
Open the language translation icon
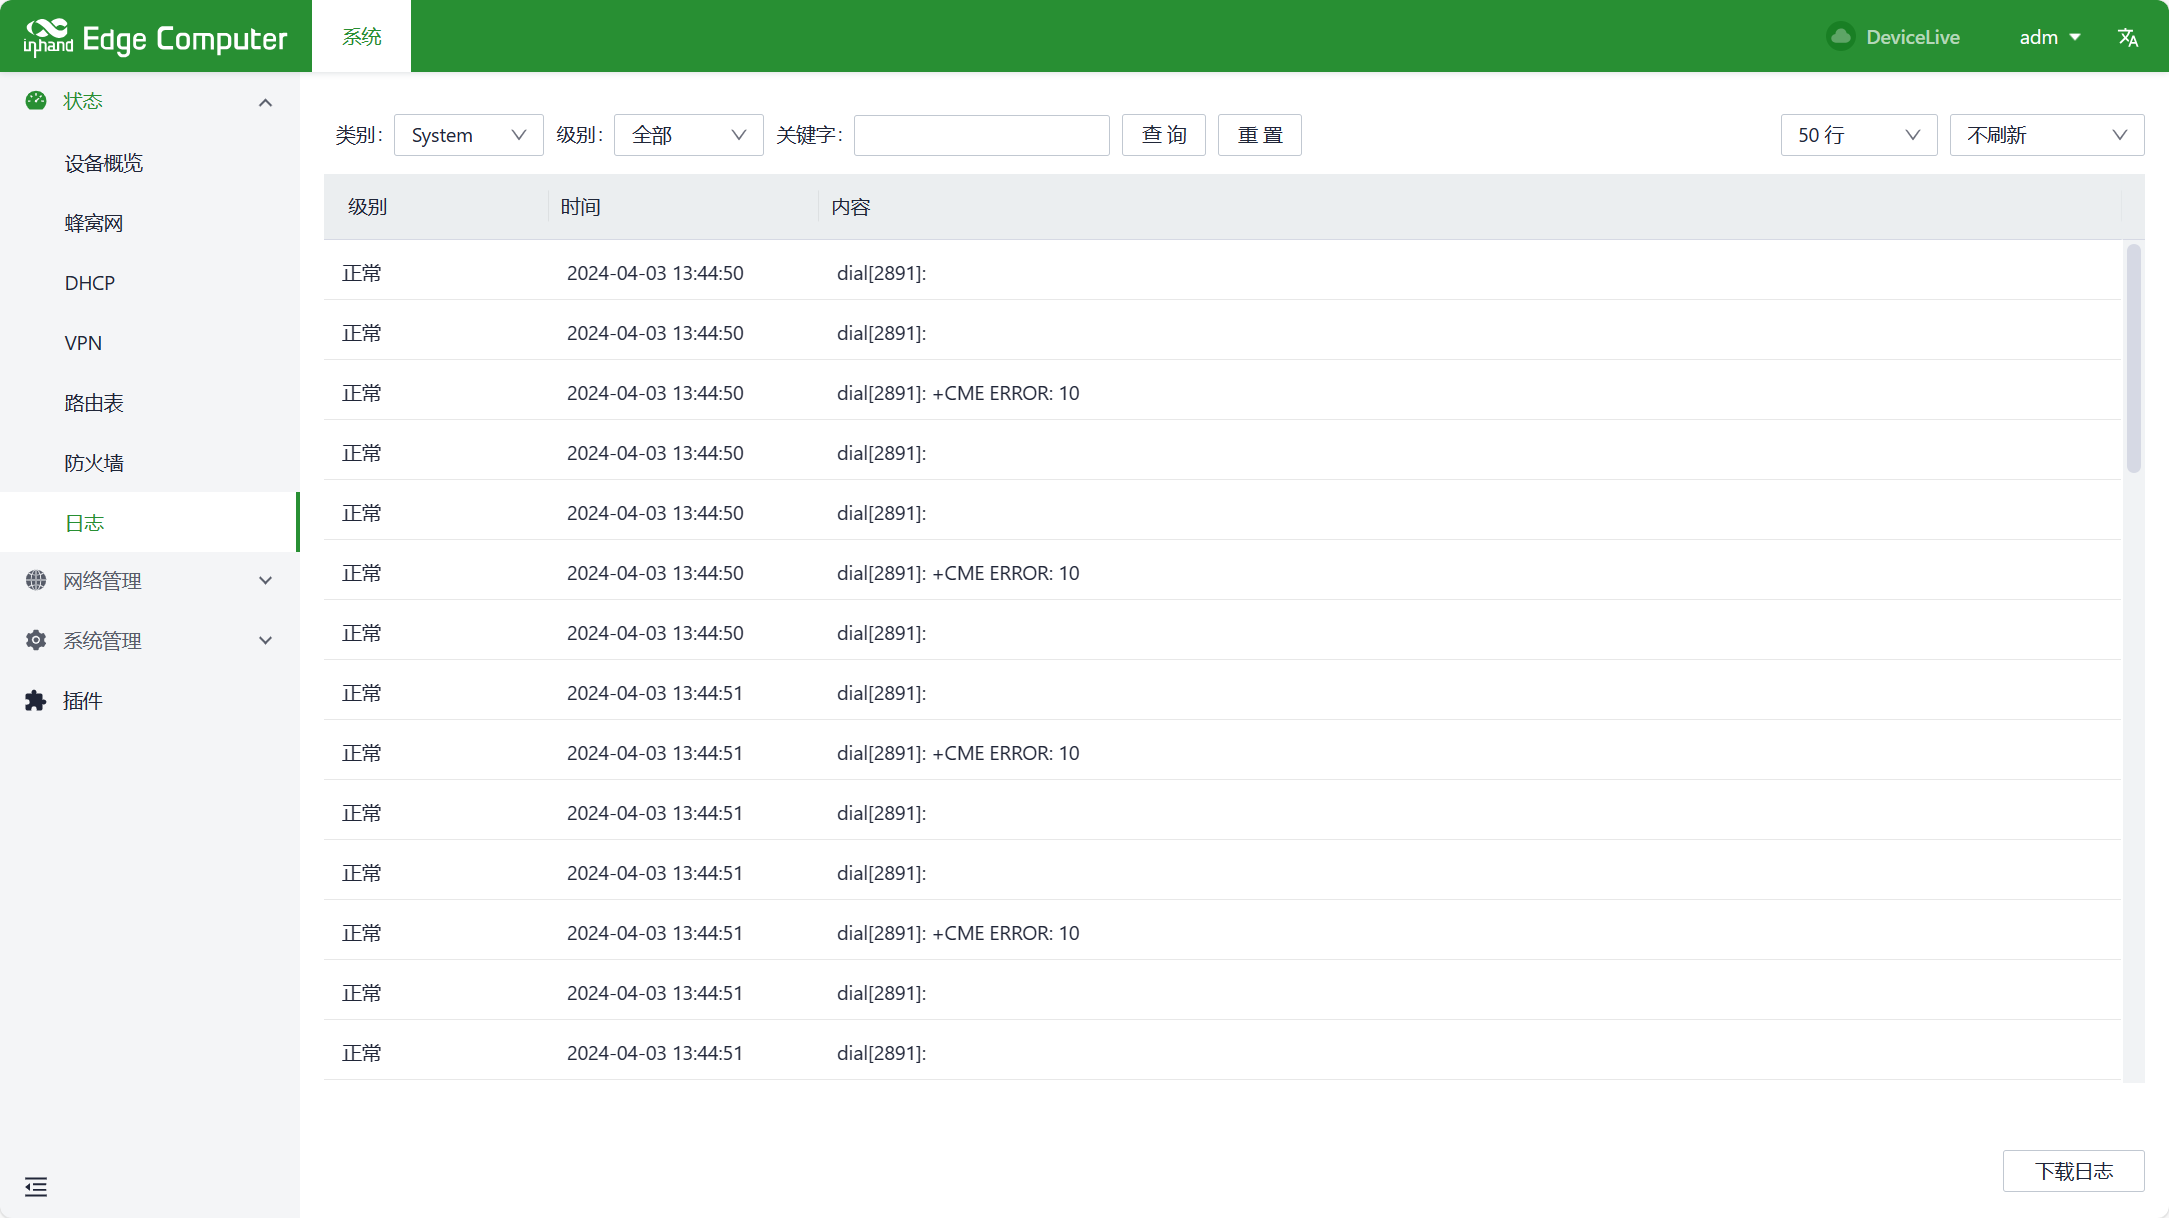tap(2127, 37)
